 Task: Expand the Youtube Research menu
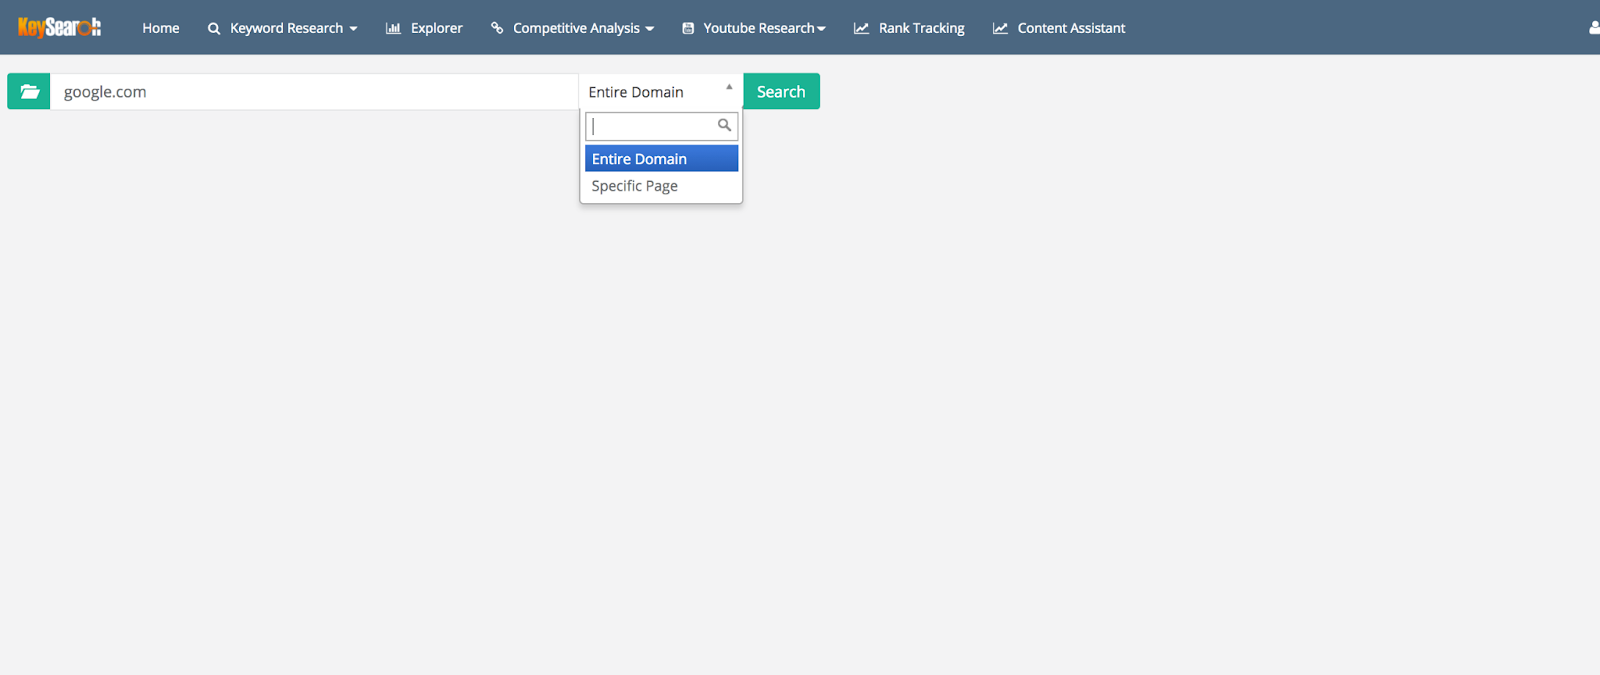coord(754,28)
